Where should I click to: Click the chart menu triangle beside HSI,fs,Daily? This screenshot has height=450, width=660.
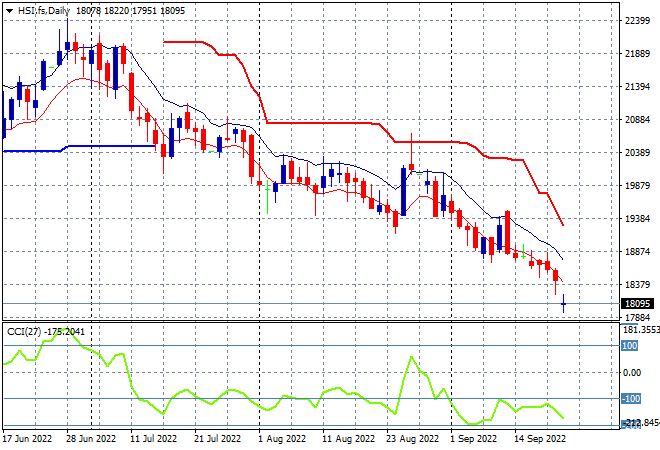click(x=9, y=11)
